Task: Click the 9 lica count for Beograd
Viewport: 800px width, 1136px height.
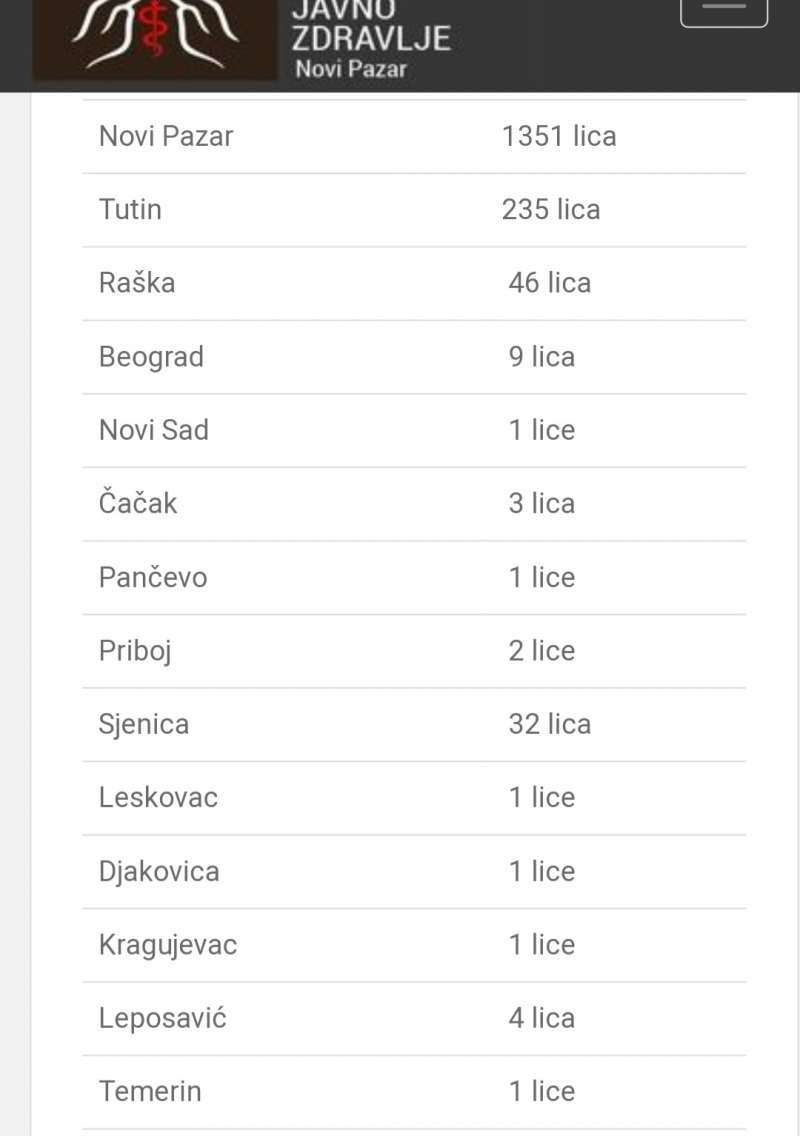Action: click(x=542, y=357)
